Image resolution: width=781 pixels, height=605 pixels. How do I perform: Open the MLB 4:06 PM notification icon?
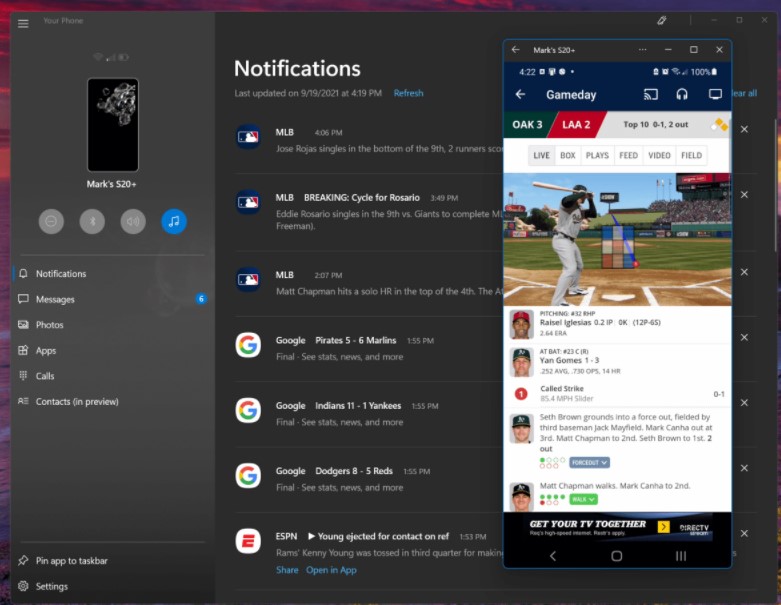(248, 136)
